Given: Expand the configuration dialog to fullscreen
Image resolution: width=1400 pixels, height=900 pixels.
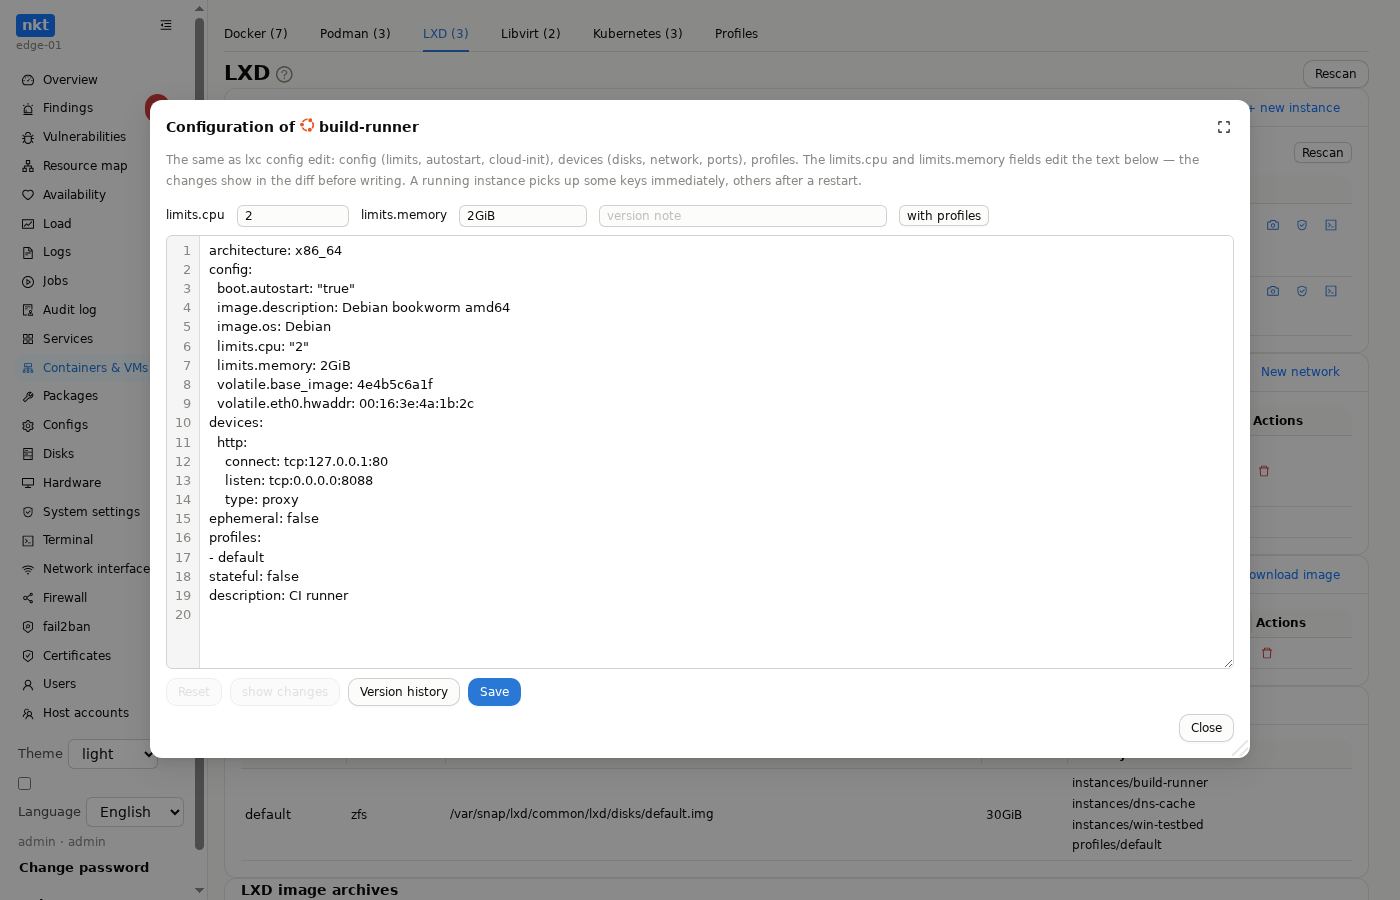Looking at the screenshot, I should coord(1224,127).
